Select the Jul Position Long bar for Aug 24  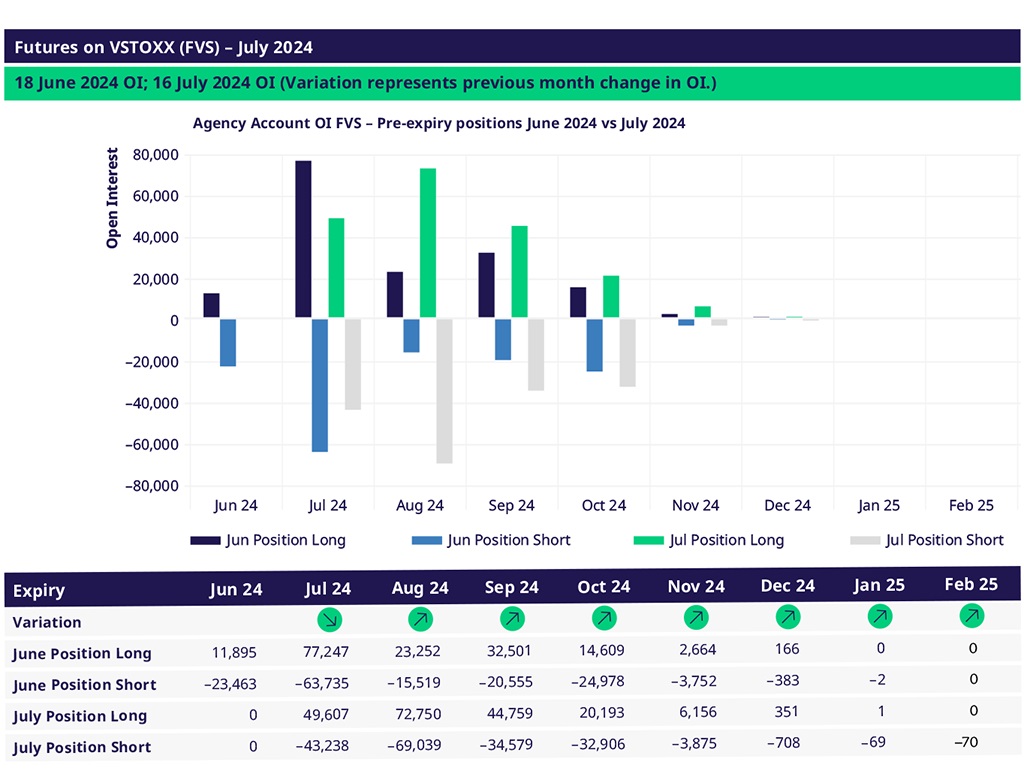428,243
